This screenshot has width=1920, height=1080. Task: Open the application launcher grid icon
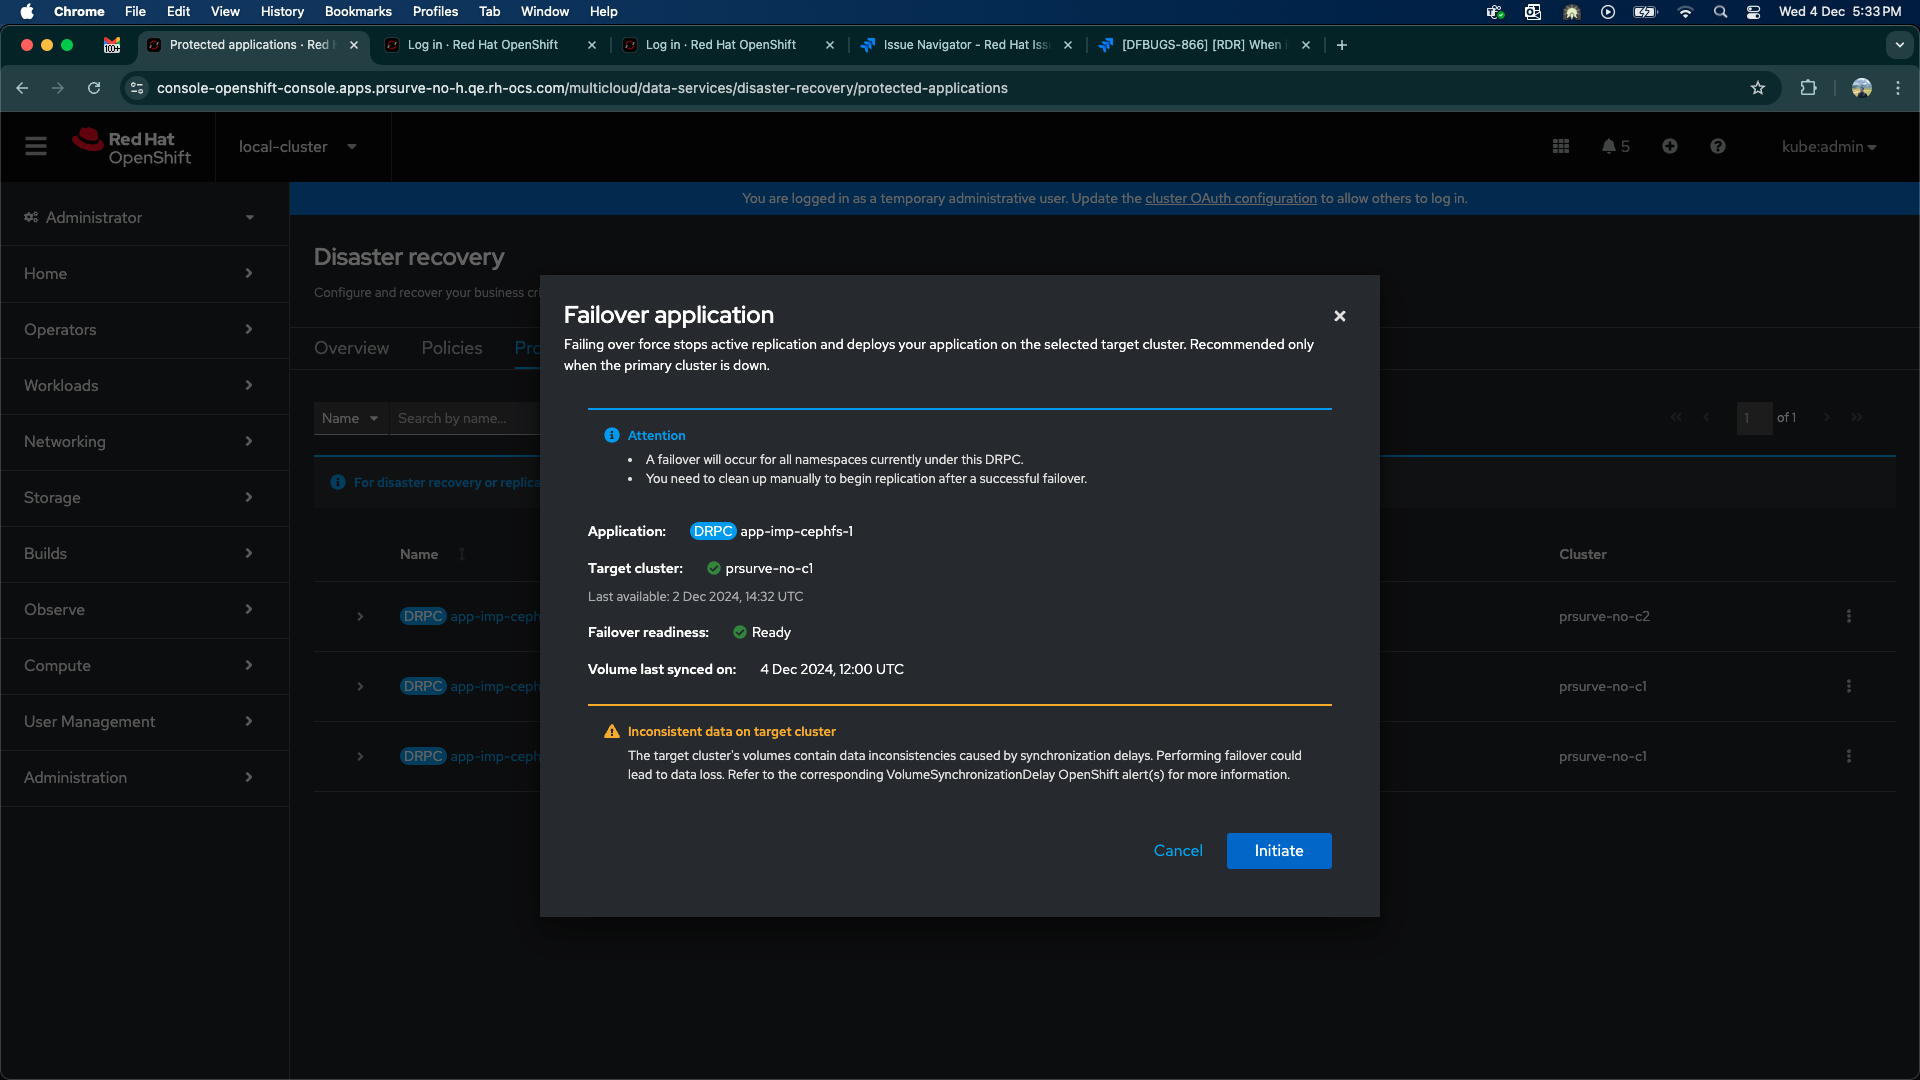[1561, 147]
